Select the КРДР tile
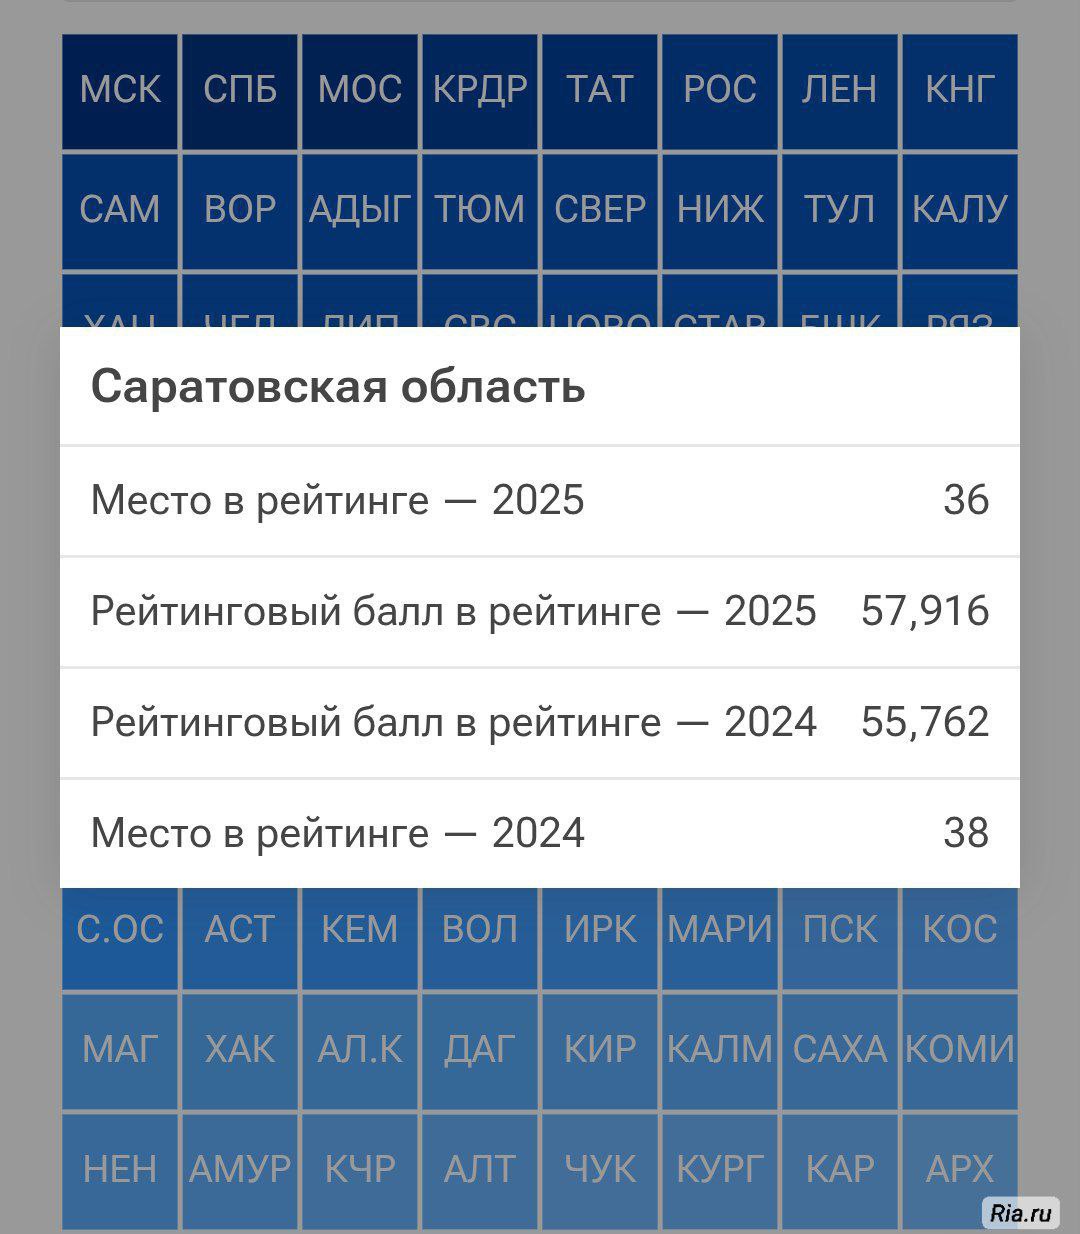 [x=480, y=91]
